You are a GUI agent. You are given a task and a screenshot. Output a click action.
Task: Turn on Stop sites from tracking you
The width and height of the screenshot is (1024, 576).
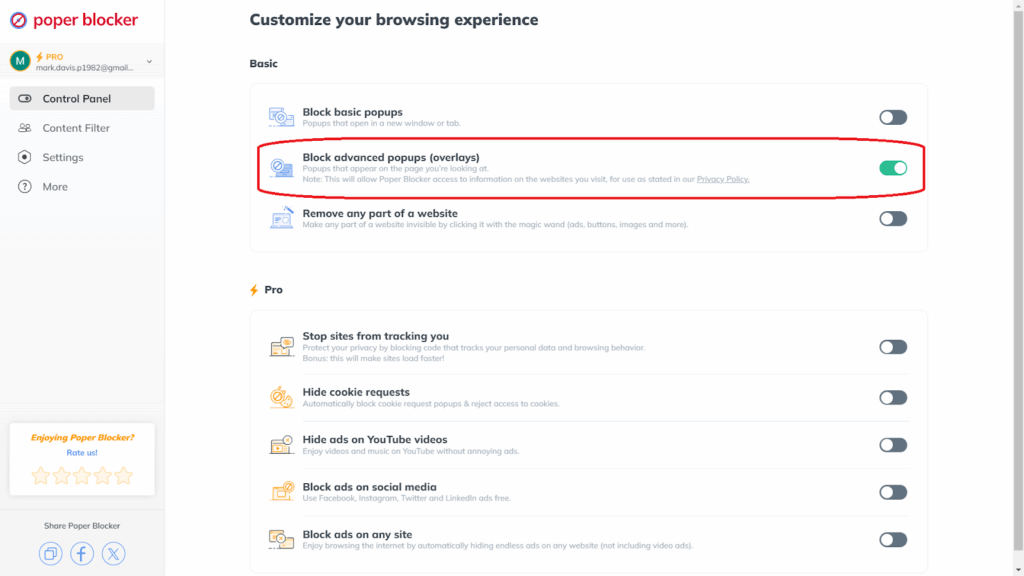point(893,347)
